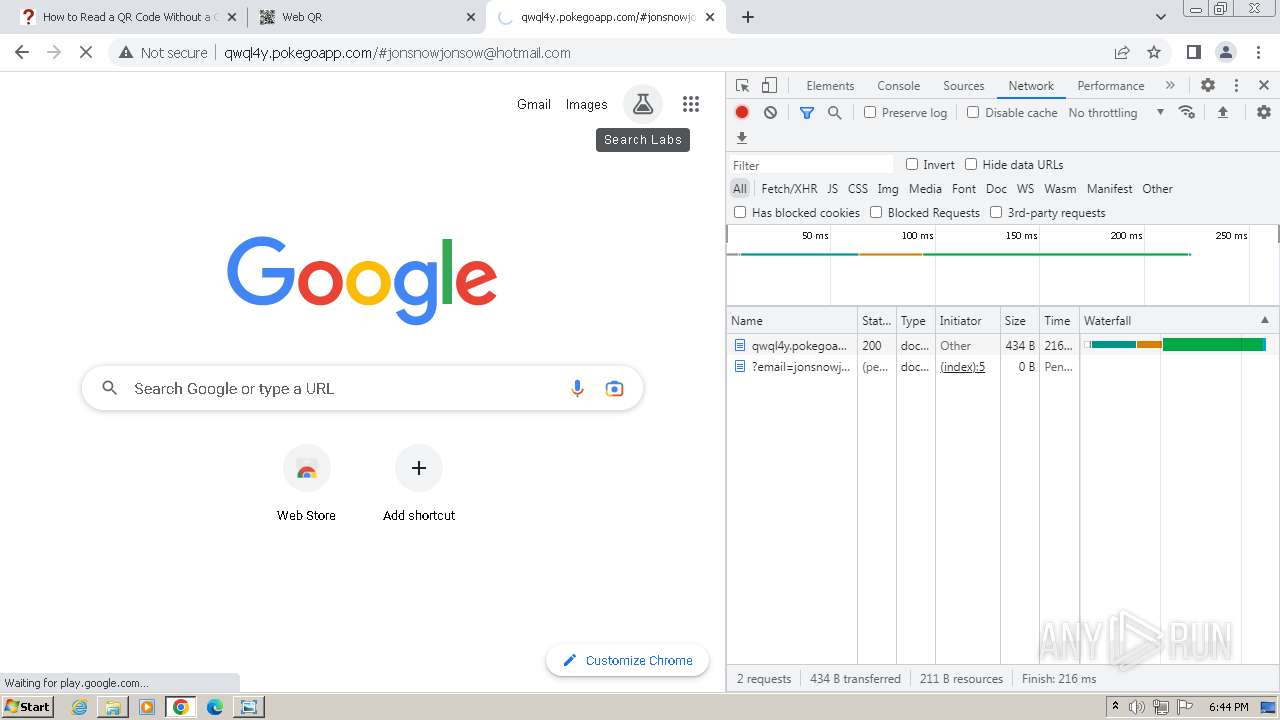
Task: Open Chrome profile avatar
Action: point(1226,52)
